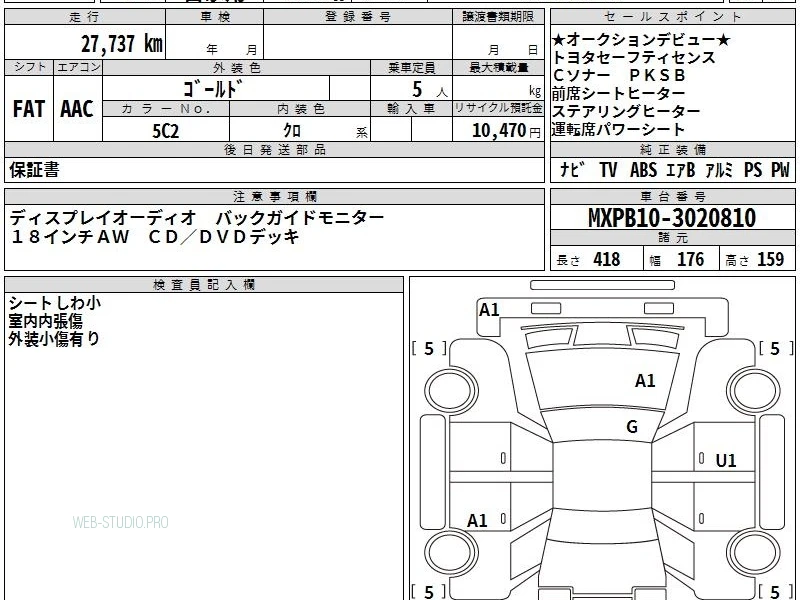Select the シフト label

[x=29, y=67]
